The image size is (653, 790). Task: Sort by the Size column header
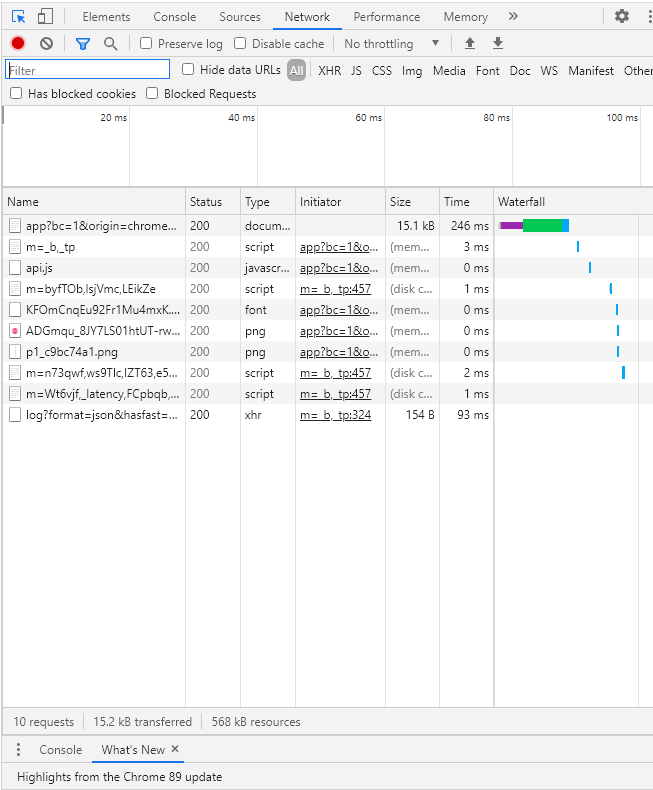coord(413,202)
